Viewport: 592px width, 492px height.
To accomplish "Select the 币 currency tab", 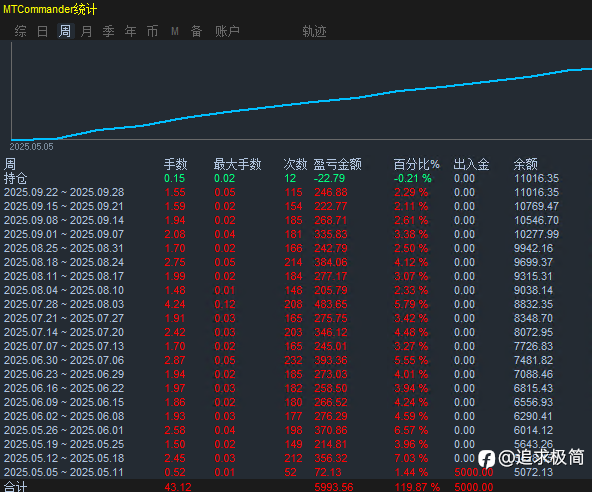I will coord(153,31).
